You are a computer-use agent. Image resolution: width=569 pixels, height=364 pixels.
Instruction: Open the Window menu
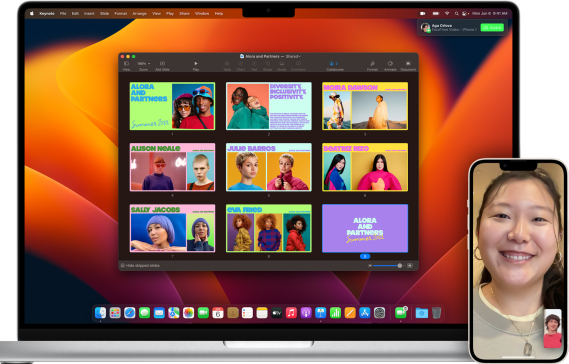(x=202, y=13)
